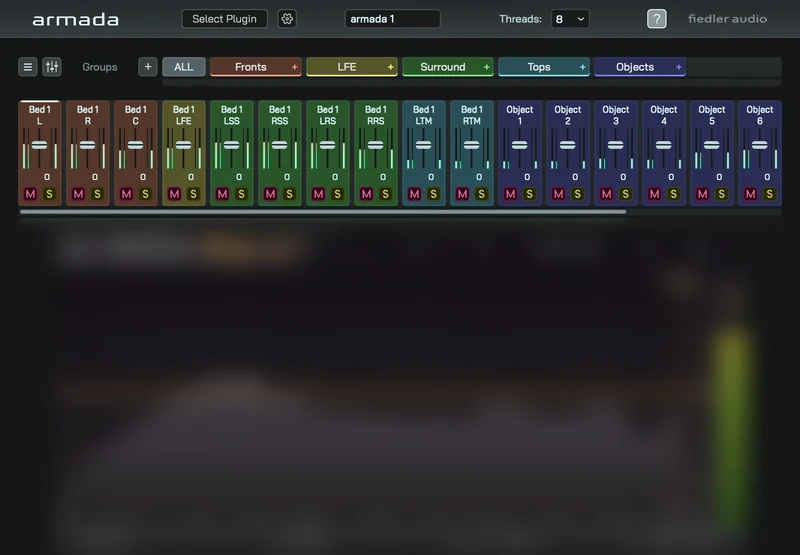This screenshot has width=800, height=555.
Task: Mute the Object 6 channel
Action: (x=750, y=194)
